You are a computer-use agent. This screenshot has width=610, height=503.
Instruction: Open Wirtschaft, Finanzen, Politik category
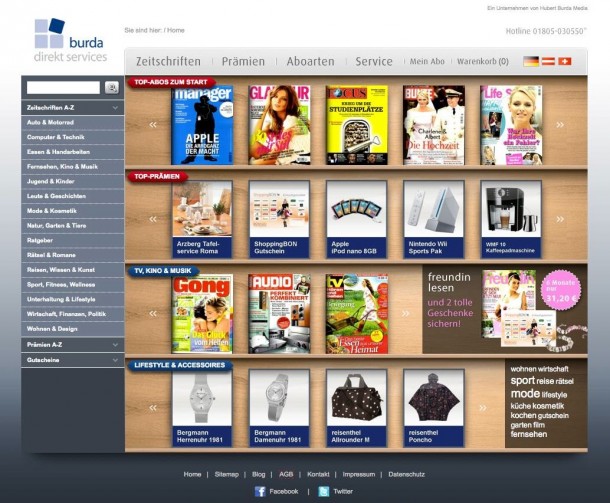tap(73, 314)
